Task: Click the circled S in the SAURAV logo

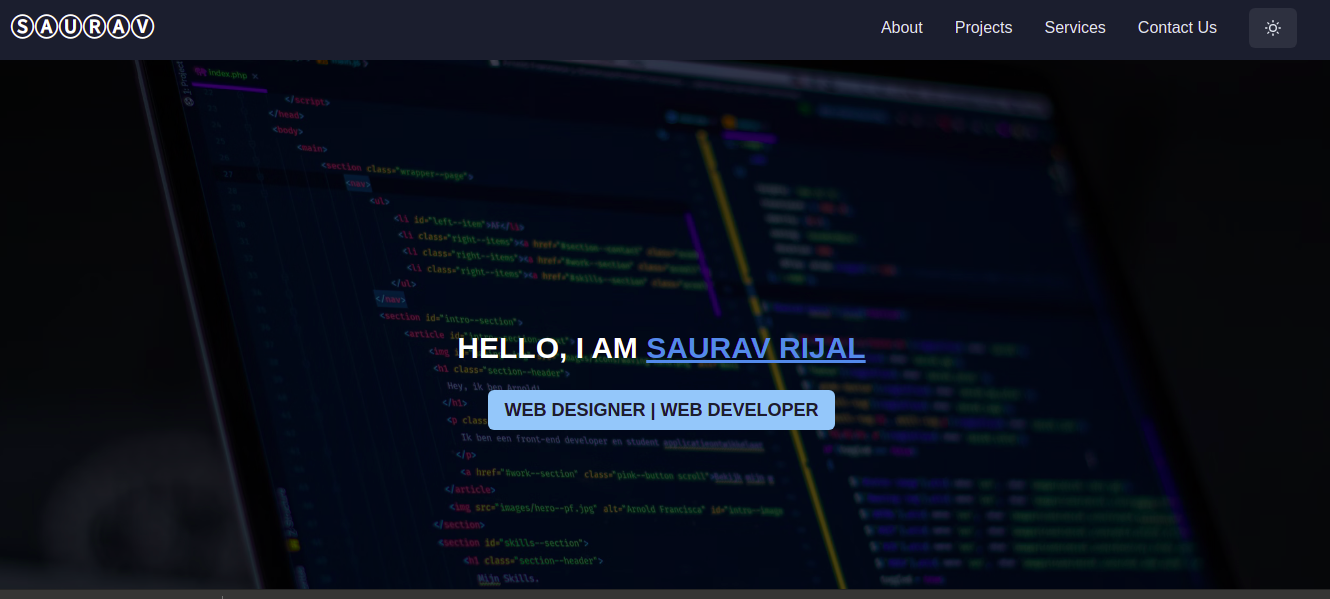Action: pyautogui.click(x=21, y=26)
